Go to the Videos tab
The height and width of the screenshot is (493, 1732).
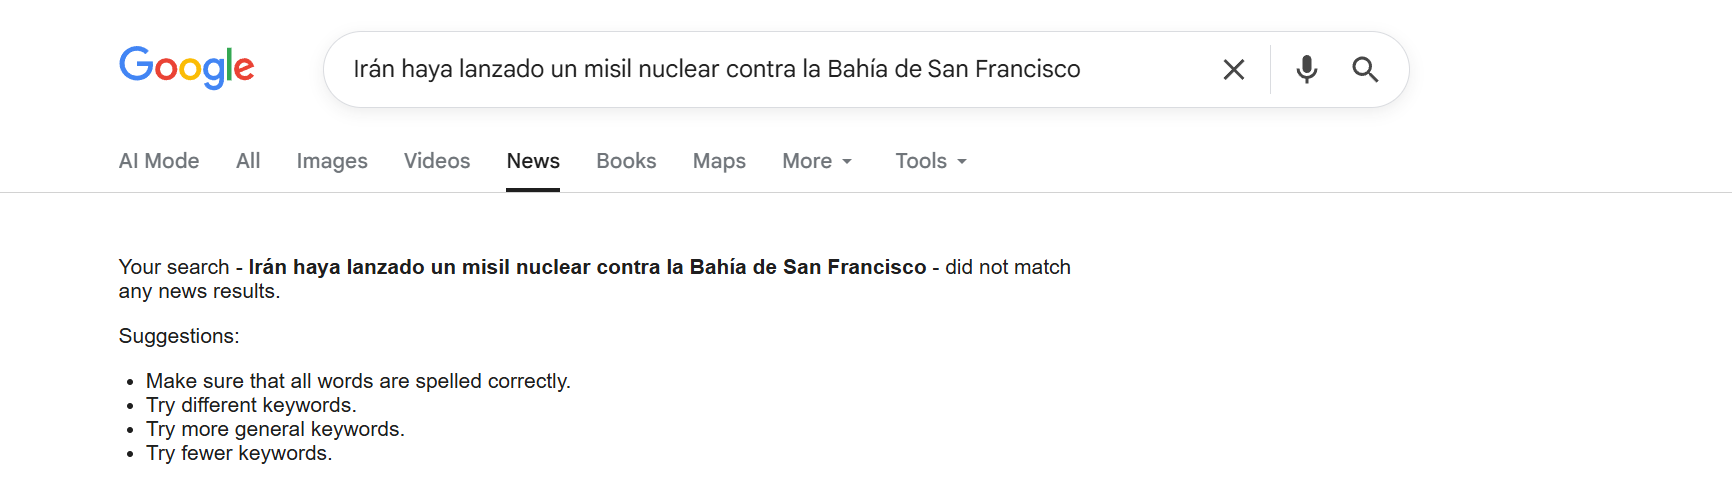[x=437, y=161]
